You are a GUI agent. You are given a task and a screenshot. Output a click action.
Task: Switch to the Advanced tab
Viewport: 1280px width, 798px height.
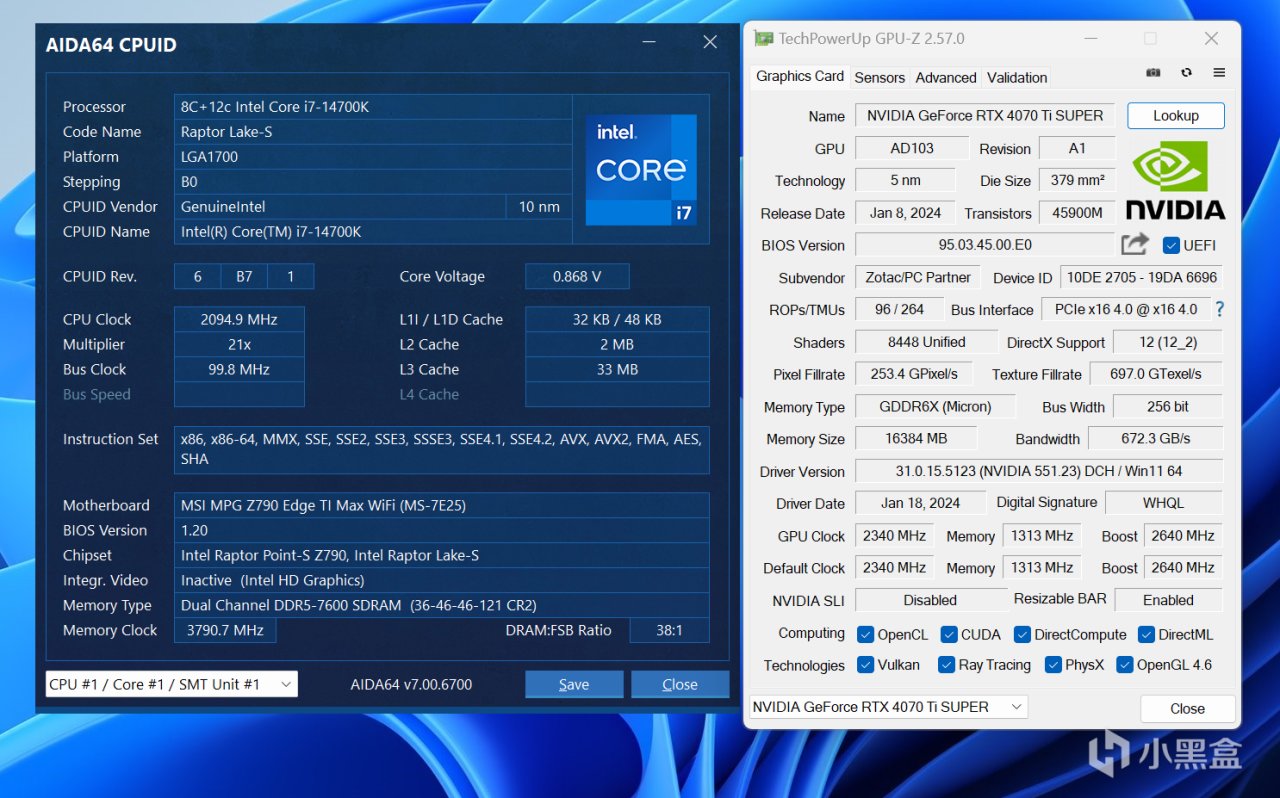pyautogui.click(x=945, y=77)
